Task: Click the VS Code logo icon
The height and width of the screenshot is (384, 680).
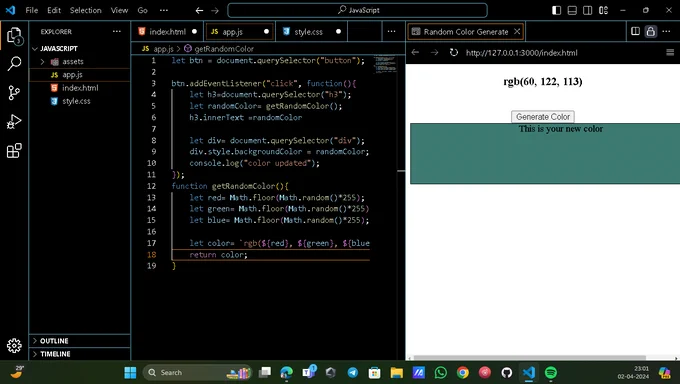Action: [x=10, y=10]
